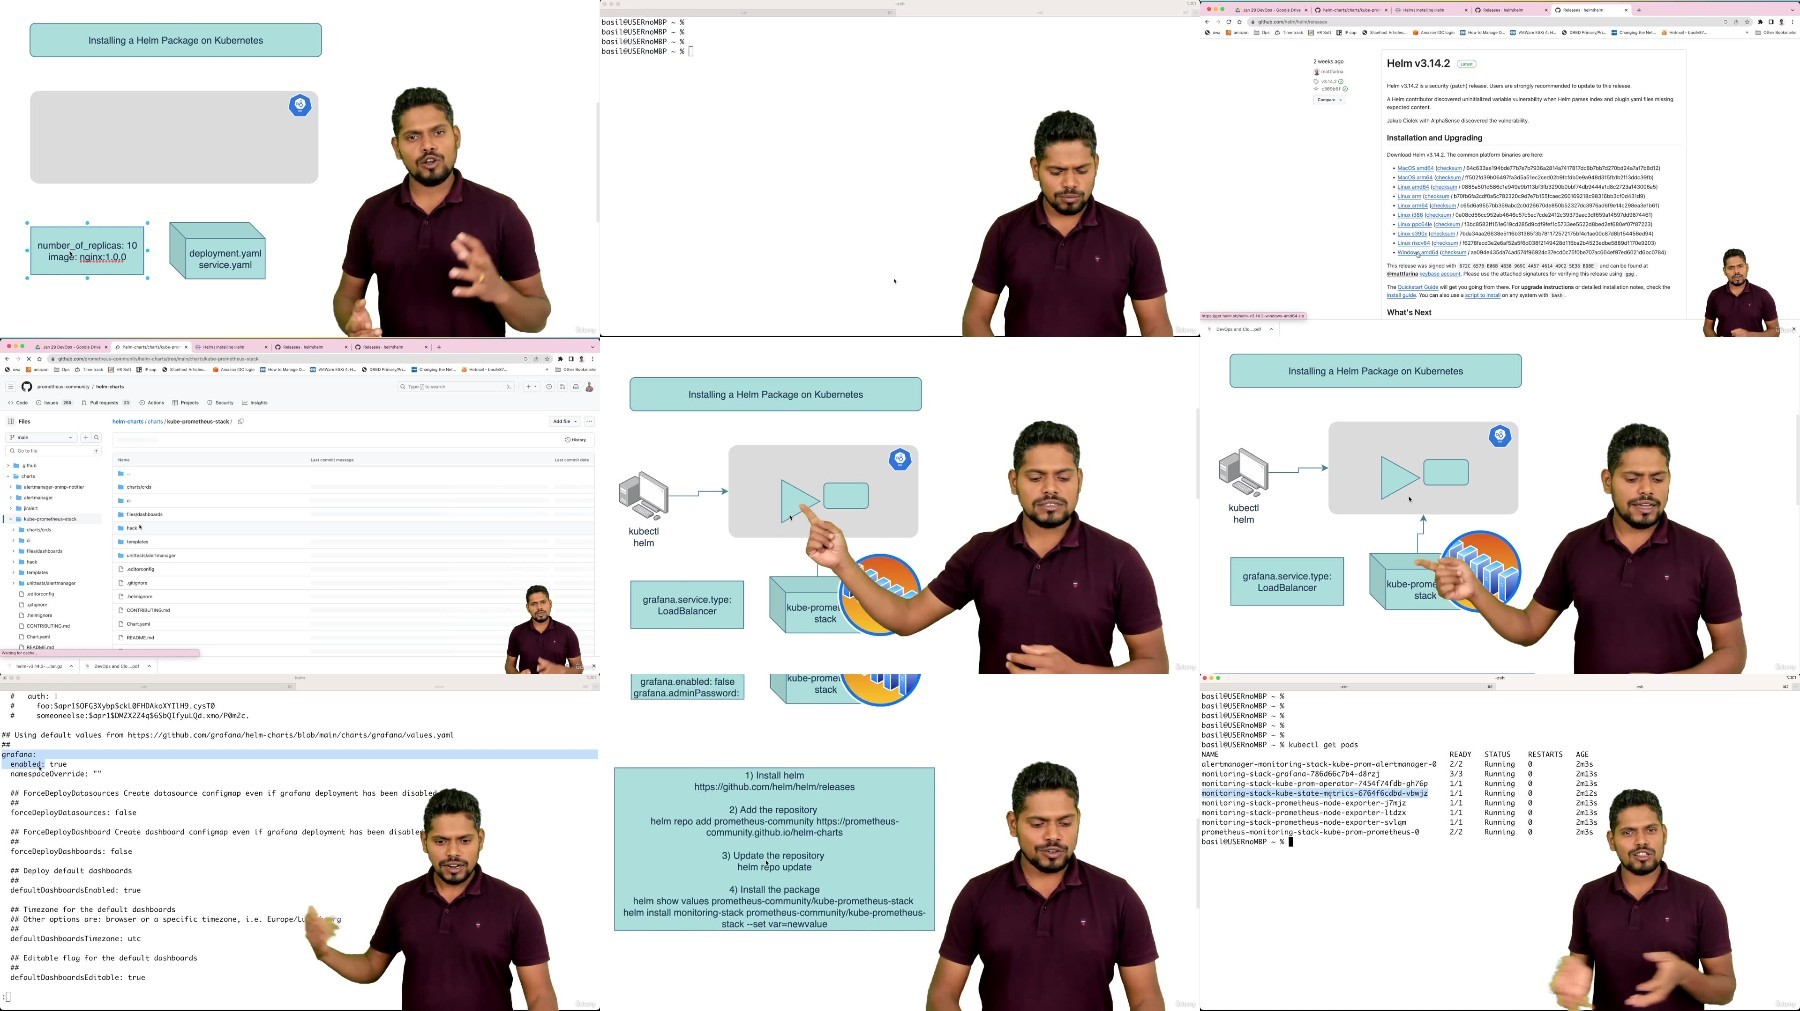Bookmark the Helm releases page with star icon
1800x1011 pixels.
click(1748, 21)
